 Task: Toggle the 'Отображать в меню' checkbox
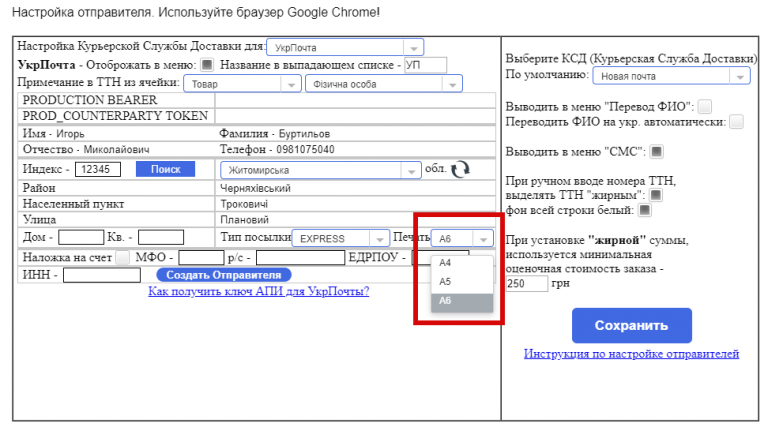click(207, 65)
